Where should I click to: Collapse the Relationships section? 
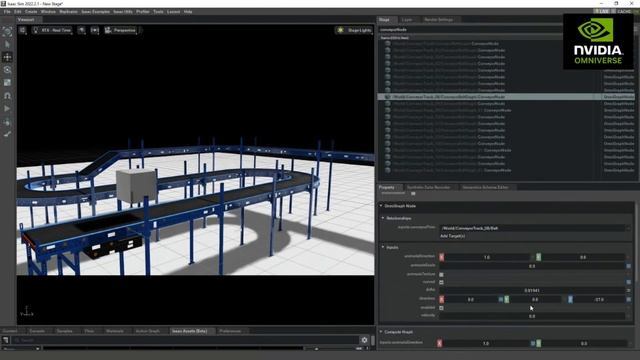click(x=383, y=218)
